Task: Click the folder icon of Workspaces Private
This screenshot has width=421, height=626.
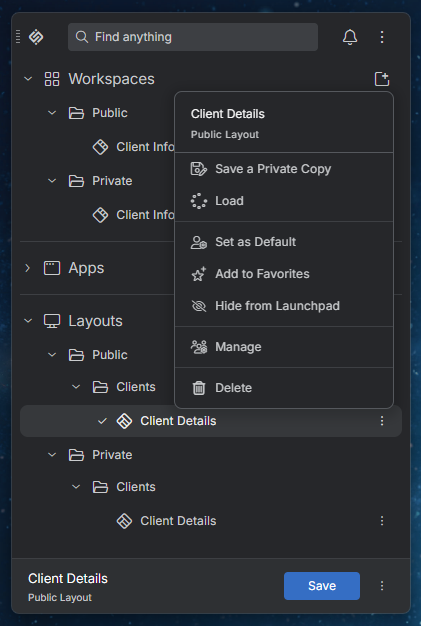Action: coord(76,181)
